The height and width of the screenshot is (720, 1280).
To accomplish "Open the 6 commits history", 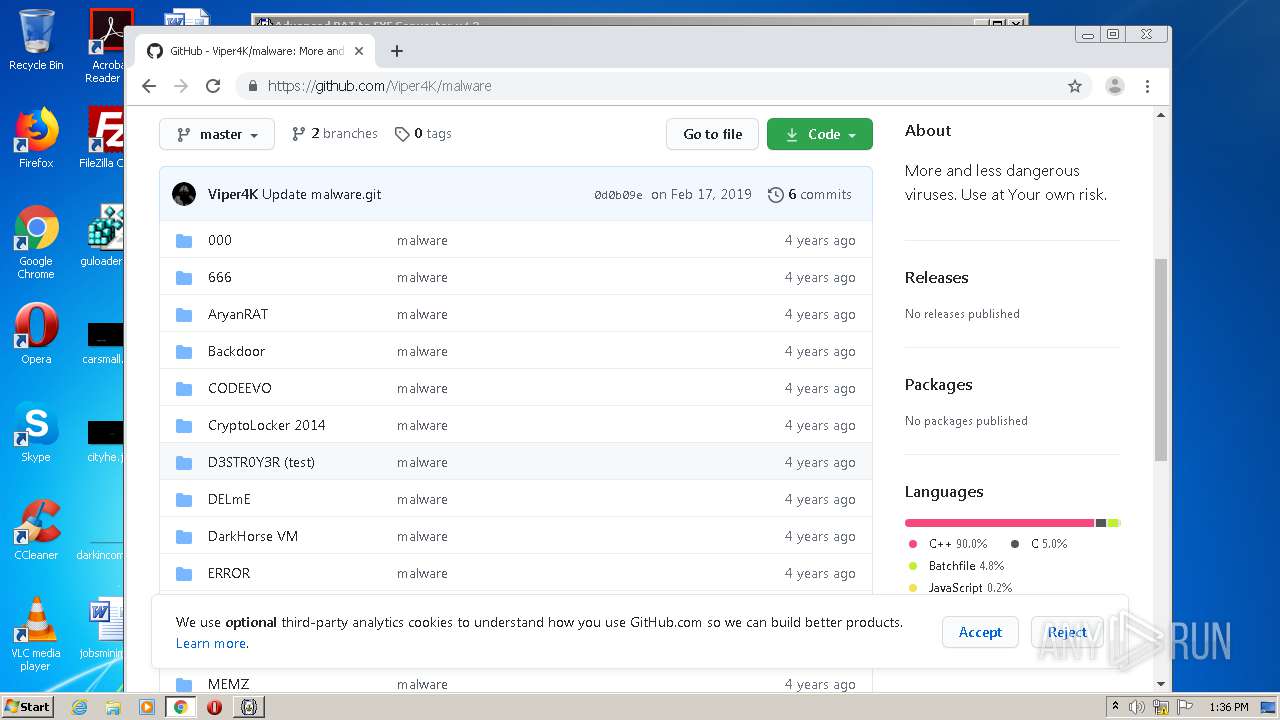I will tap(810, 195).
